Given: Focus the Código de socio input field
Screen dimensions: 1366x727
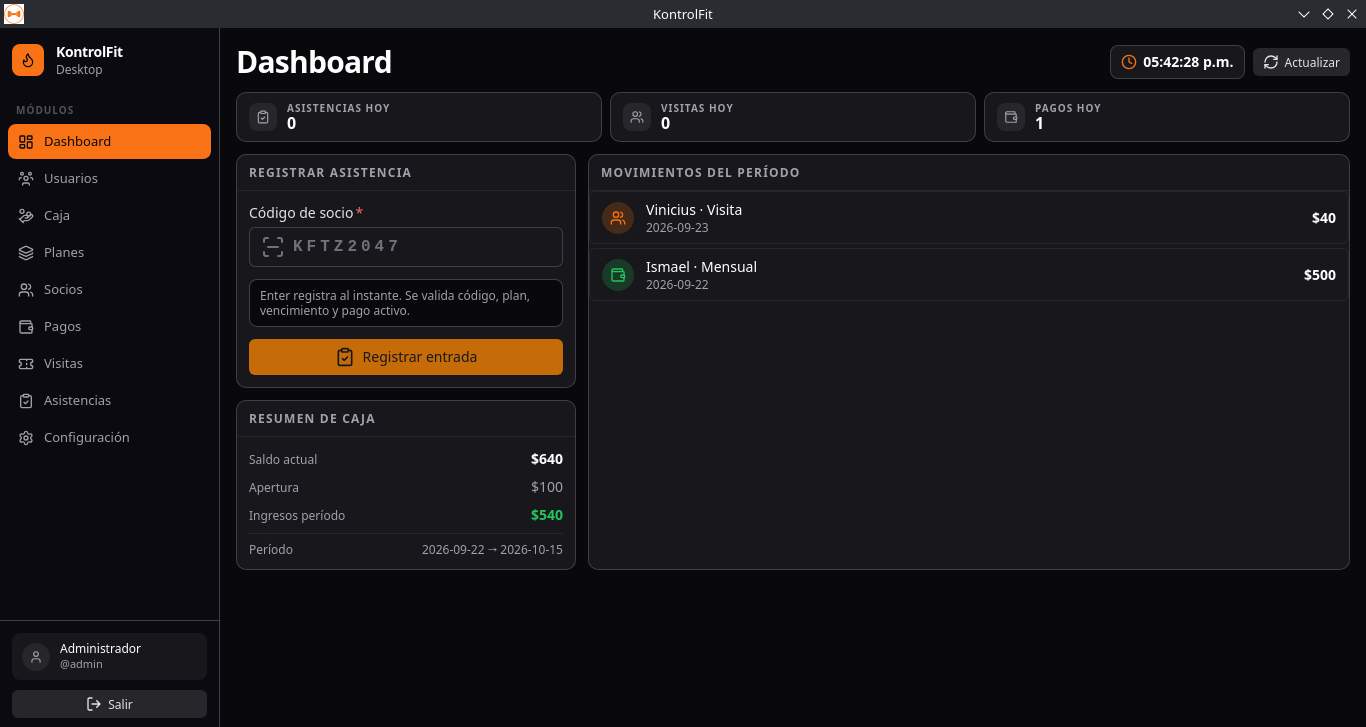Looking at the screenshot, I should [x=406, y=247].
